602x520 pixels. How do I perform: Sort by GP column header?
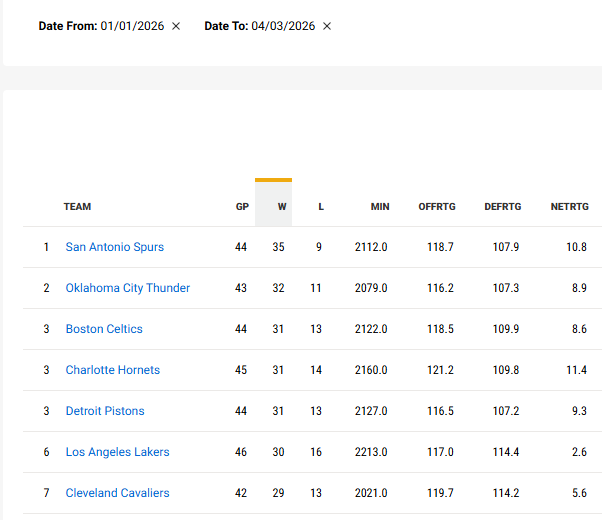(x=242, y=207)
